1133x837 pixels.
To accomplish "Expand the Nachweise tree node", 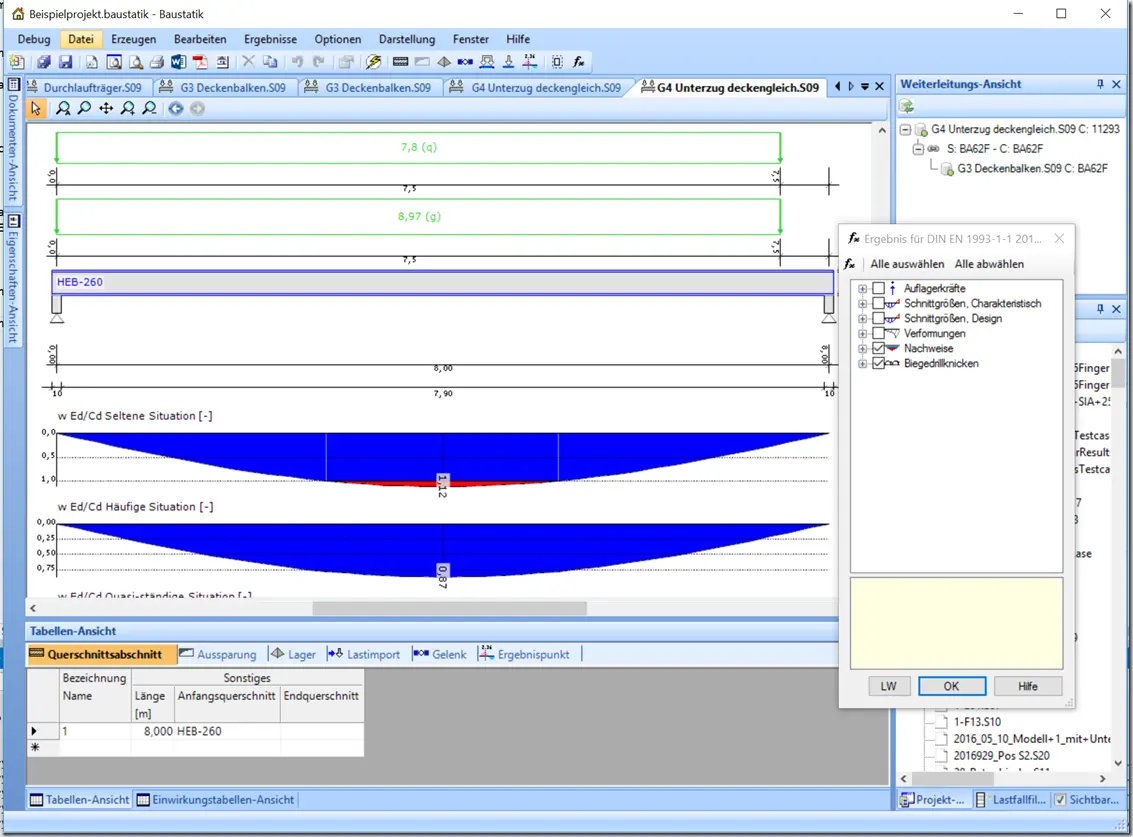I will click(x=862, y=348).
